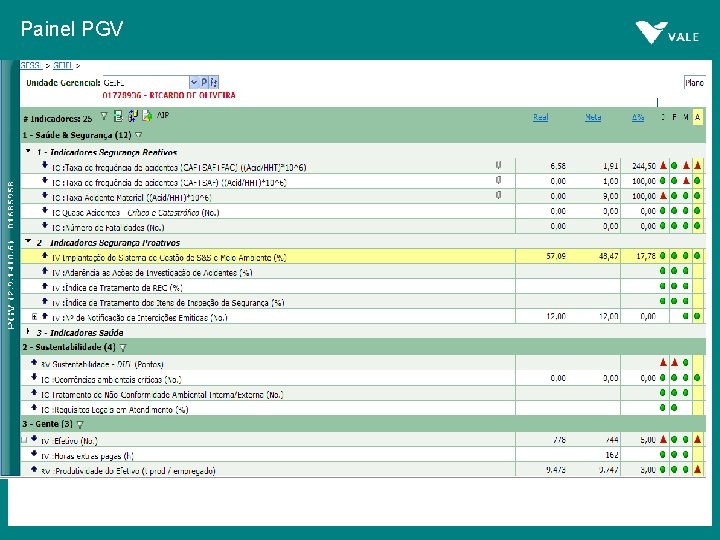Viewport: 720px width, 540px height.
Task: Open attachment clip on Taxa Acidente Material row
Action: [x=498, y=196]
